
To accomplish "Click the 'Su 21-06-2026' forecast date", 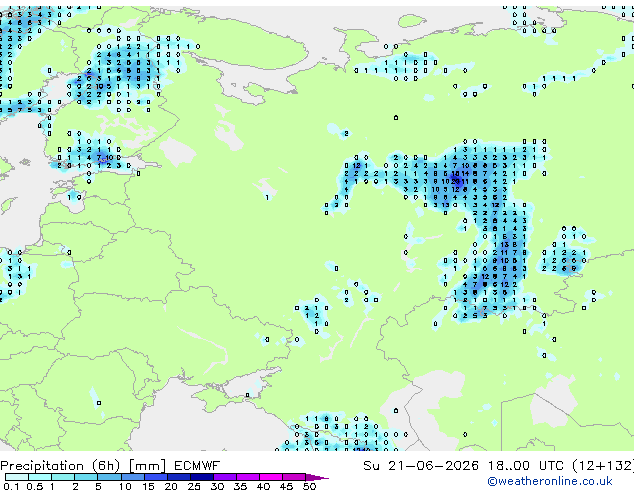I will [x=421, y=466].
